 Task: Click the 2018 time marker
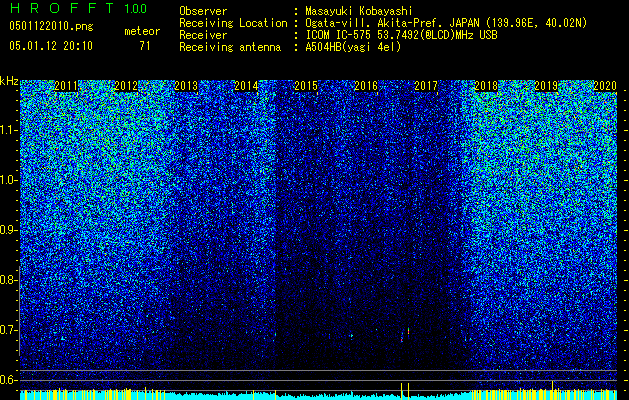486,86
